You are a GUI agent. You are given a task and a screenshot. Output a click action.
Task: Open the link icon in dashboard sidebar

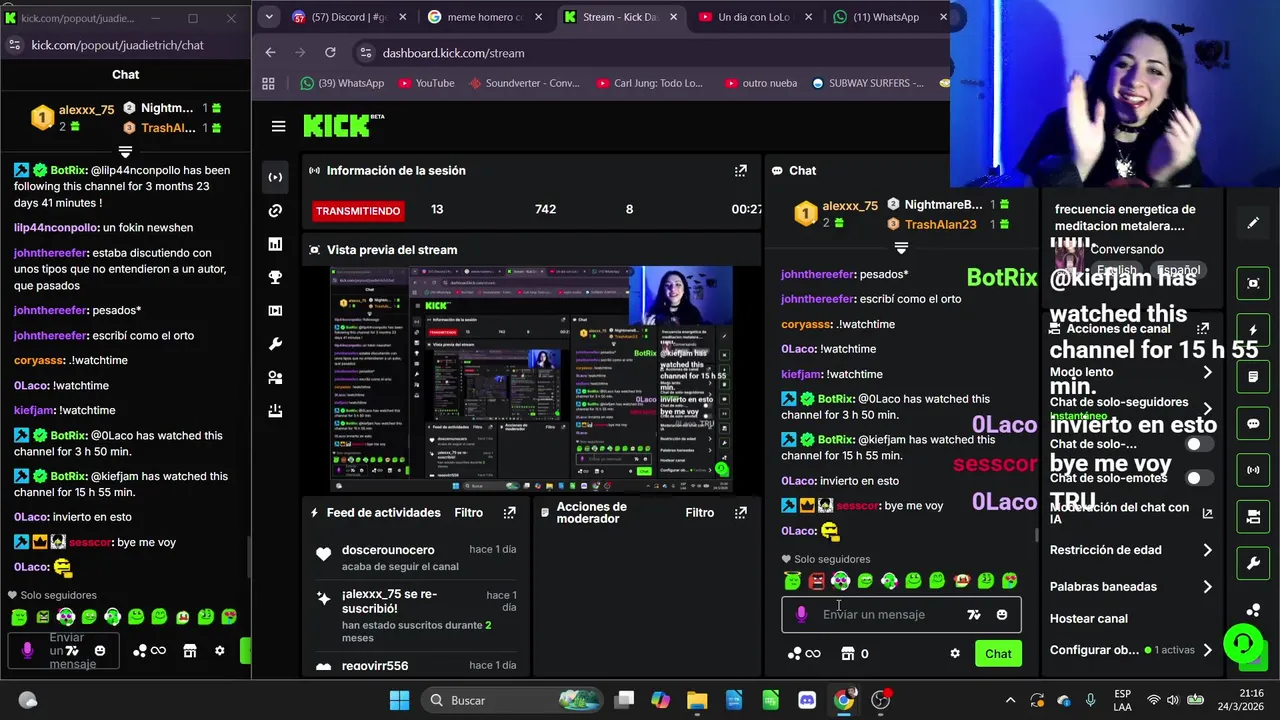coord(275,210)
